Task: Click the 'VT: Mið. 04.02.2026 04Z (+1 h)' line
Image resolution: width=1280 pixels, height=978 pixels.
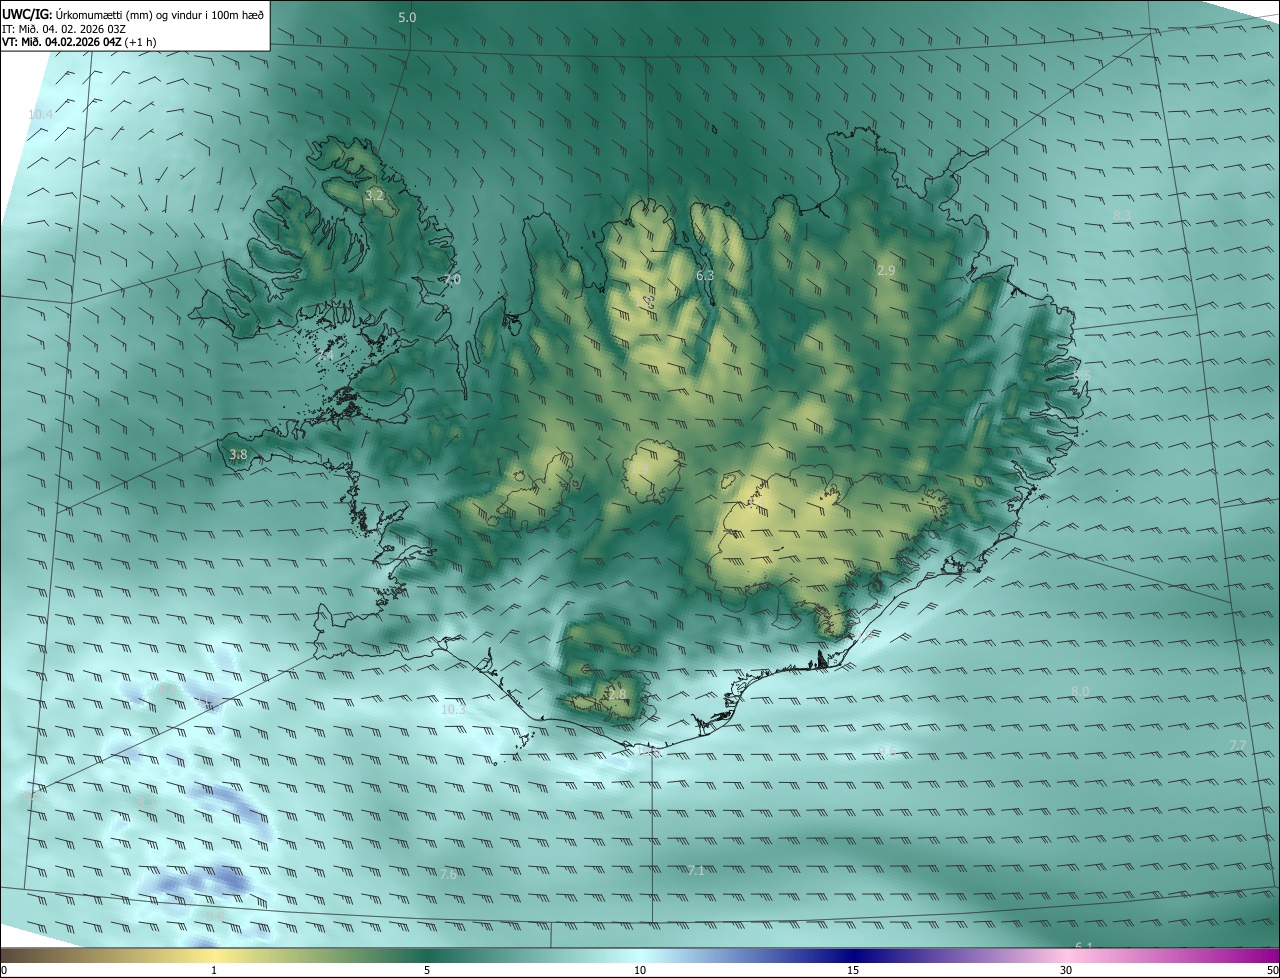Action: pyautogui.click(x=80, y=42)
